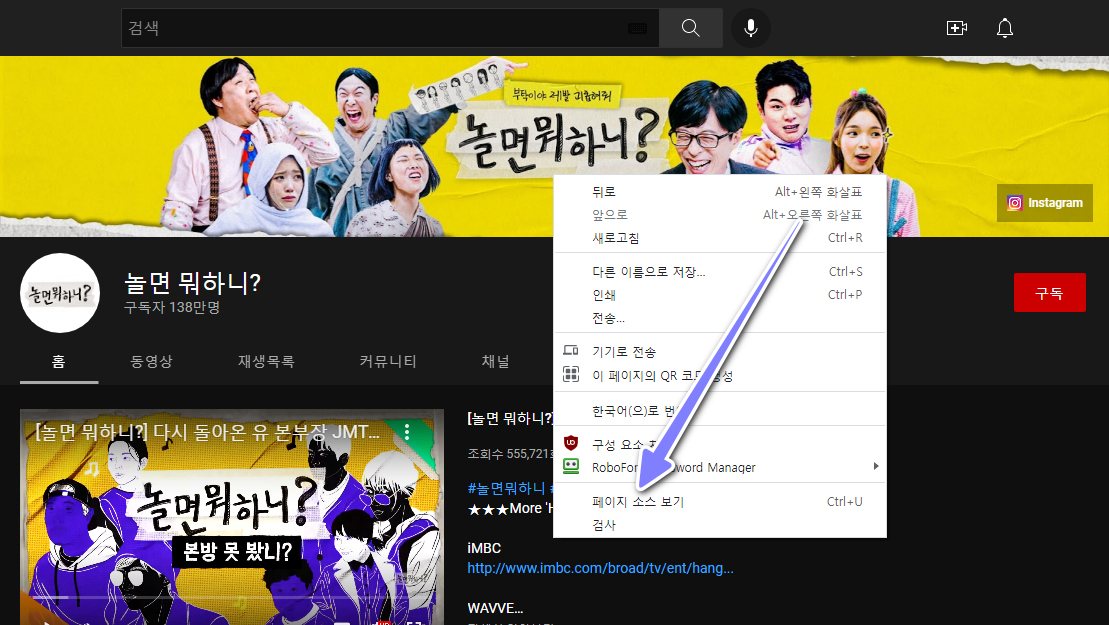Click the #놀면뭐하니 hashtag link
This screenshot has height=625, width=1109.
point(506,488)
